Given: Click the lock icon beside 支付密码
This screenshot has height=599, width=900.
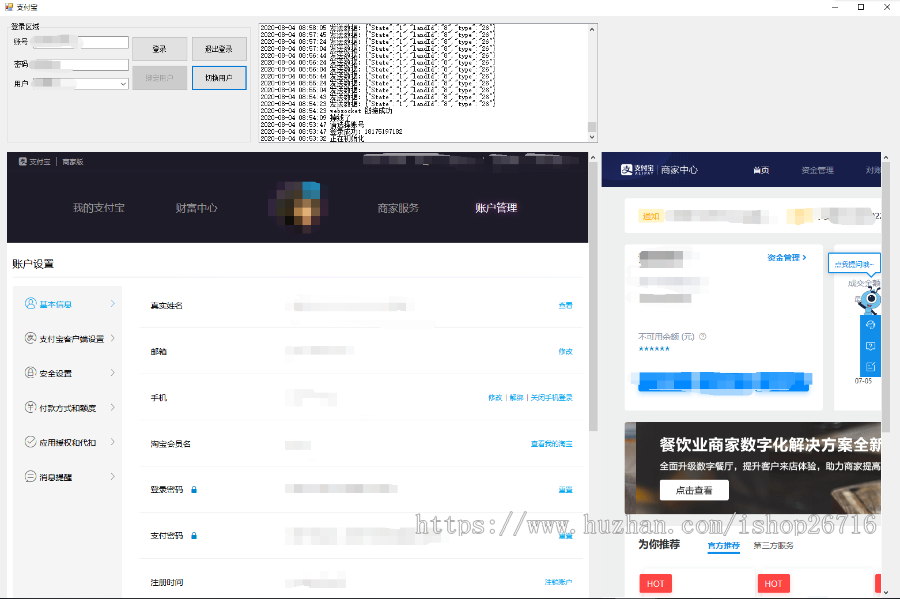Looking at the screenshot, I should (194, 535).
